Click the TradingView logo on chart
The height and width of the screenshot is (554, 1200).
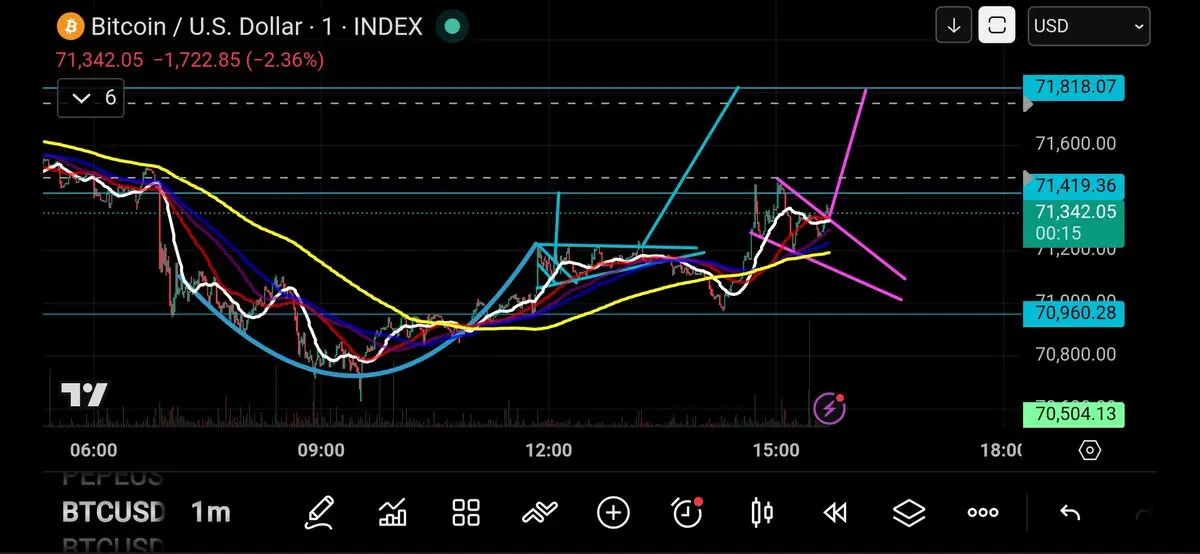point(84,395)
